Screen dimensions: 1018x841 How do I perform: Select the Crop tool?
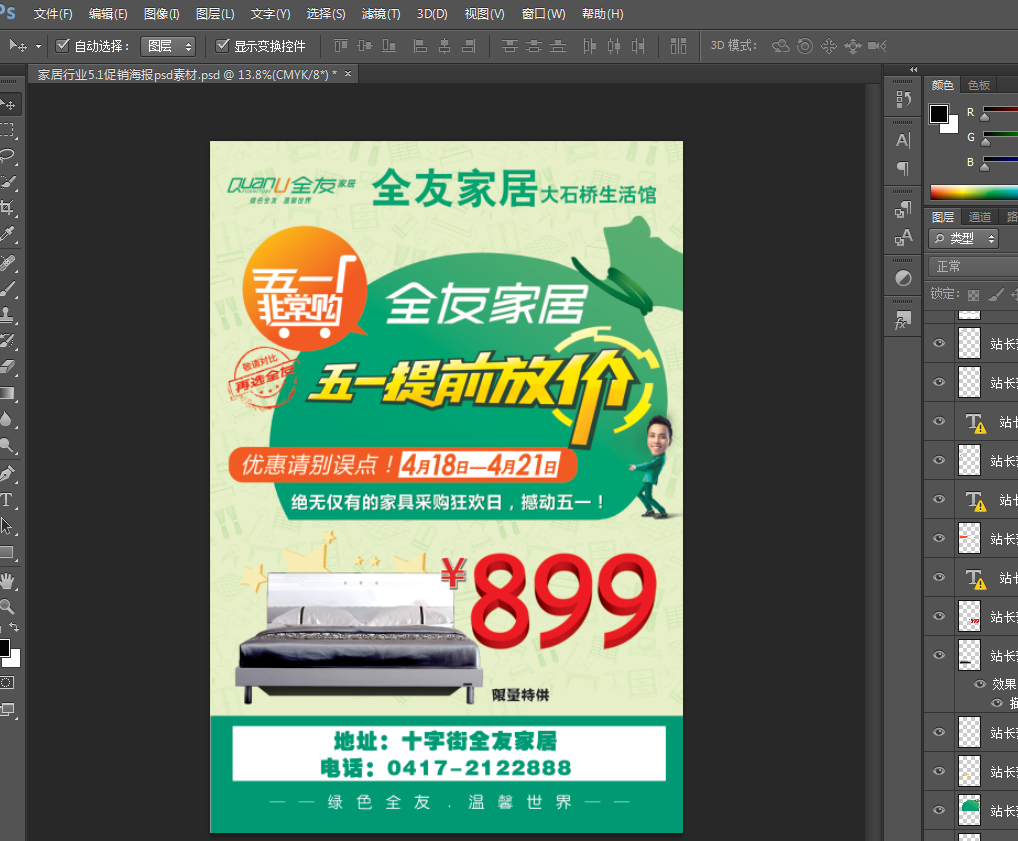pos(7,208)
